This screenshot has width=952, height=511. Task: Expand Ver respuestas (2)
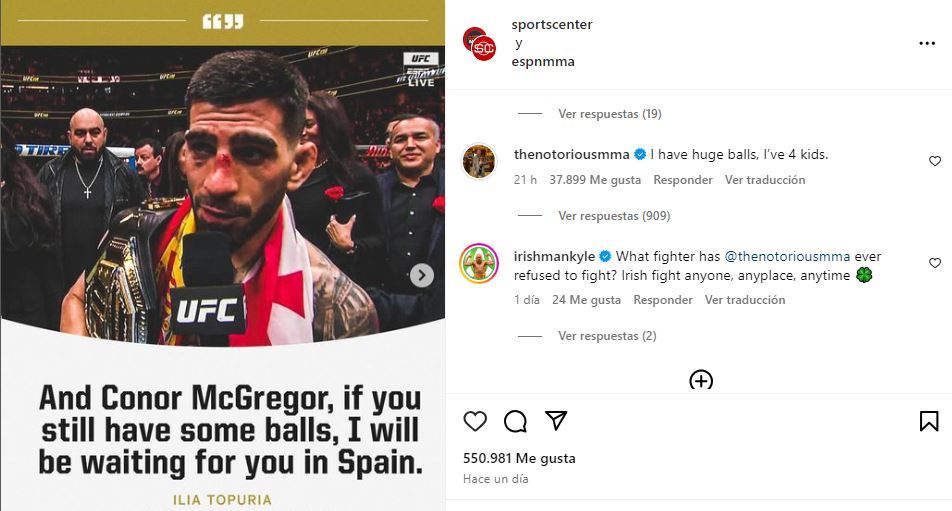(607, 336)
